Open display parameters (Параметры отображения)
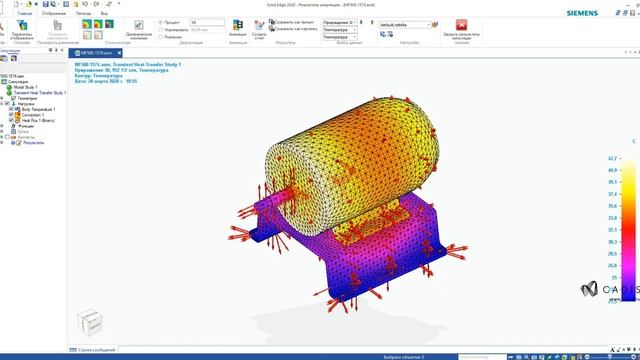The image size is (640, 360). [x=22, y=29]
